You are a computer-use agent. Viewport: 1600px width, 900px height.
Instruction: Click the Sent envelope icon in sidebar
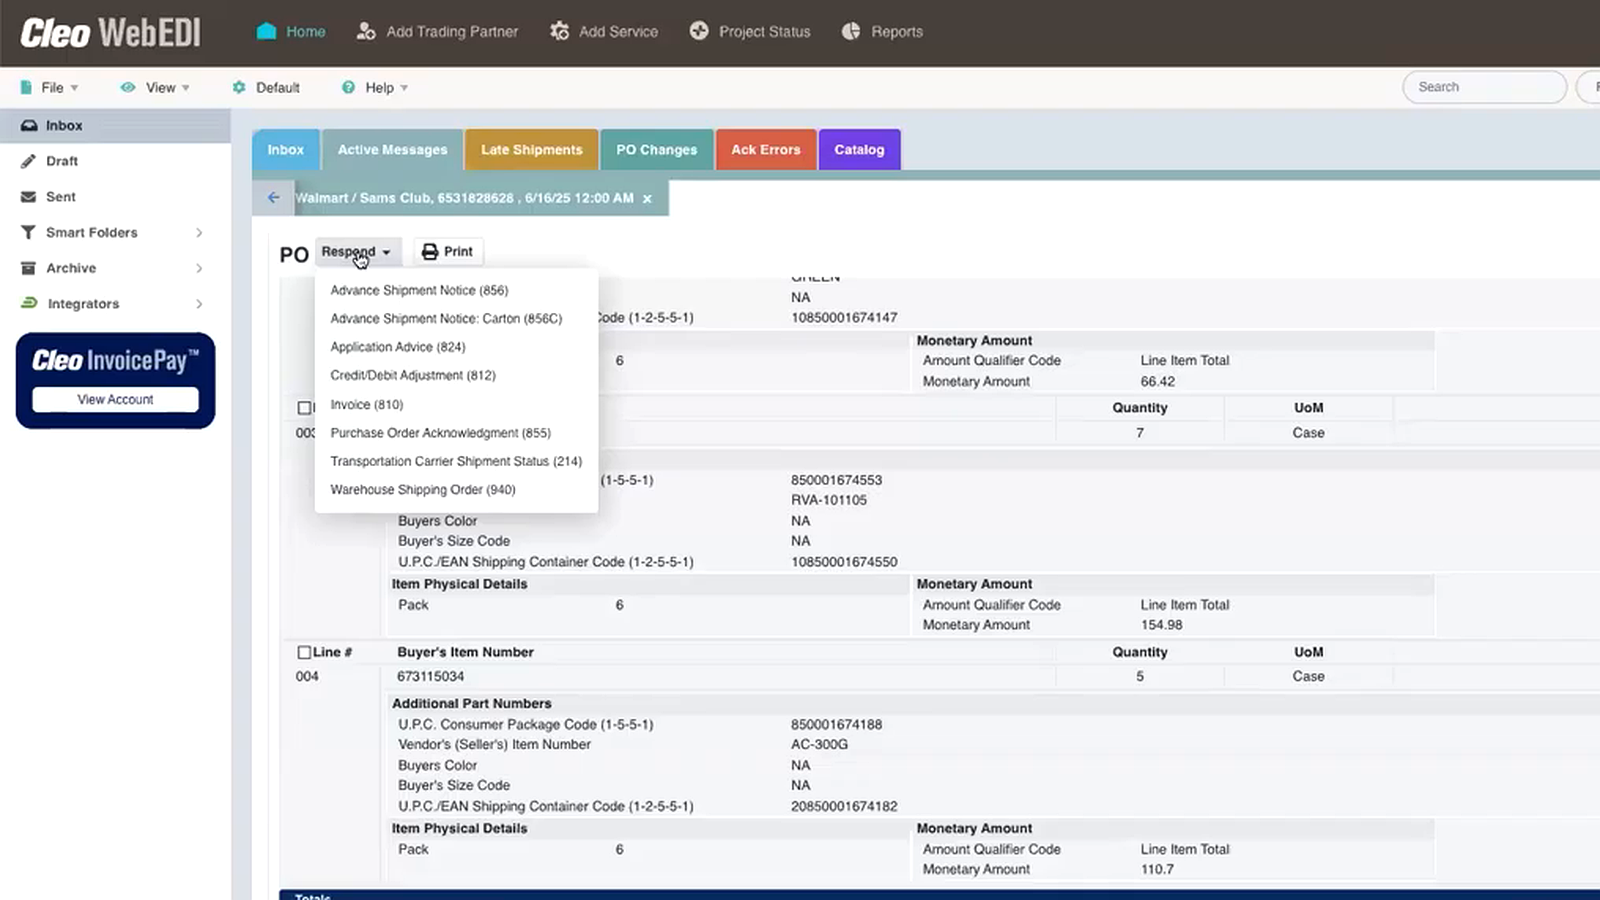coord(29,197)
